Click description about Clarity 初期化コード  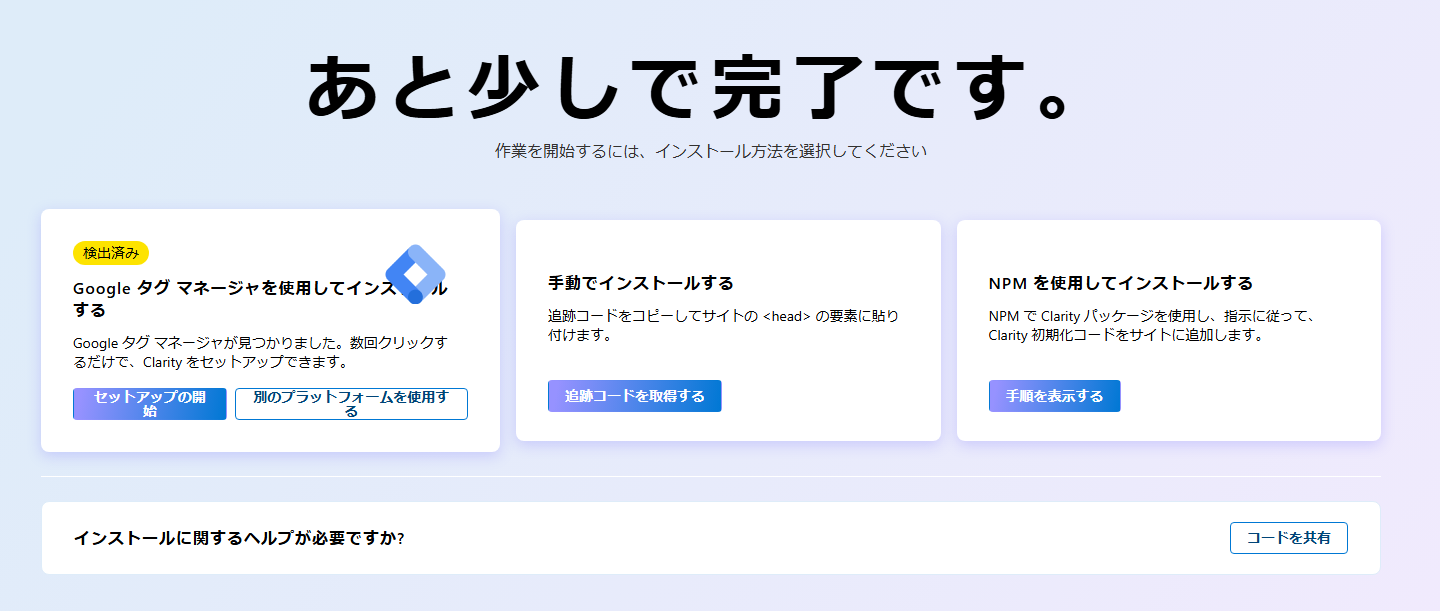pyautogui.click(x=1151, y=326)
